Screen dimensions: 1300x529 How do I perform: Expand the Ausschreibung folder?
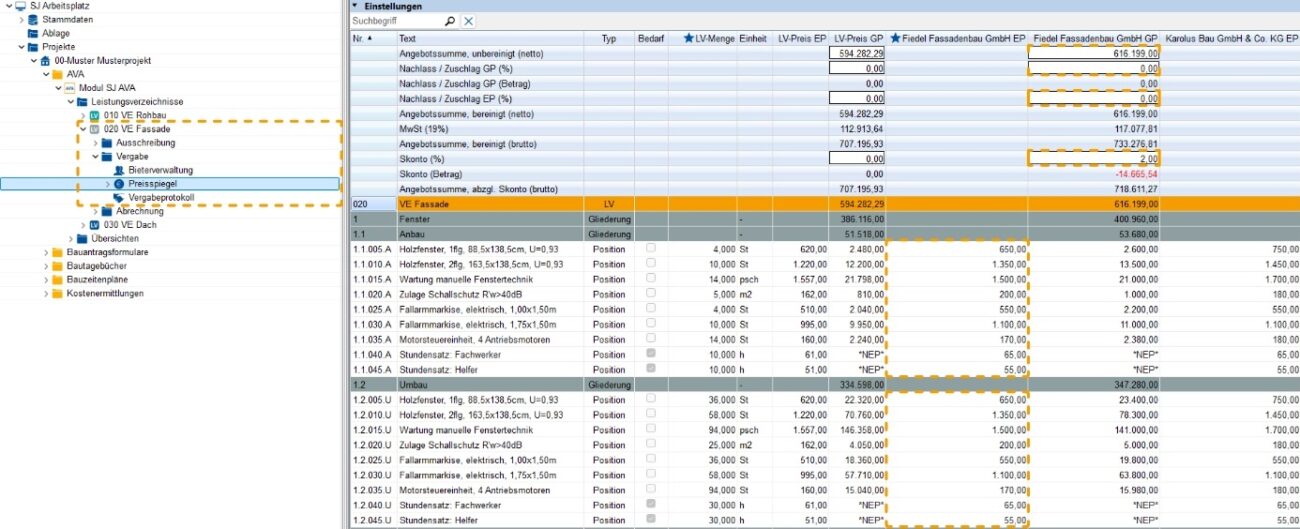96,143
